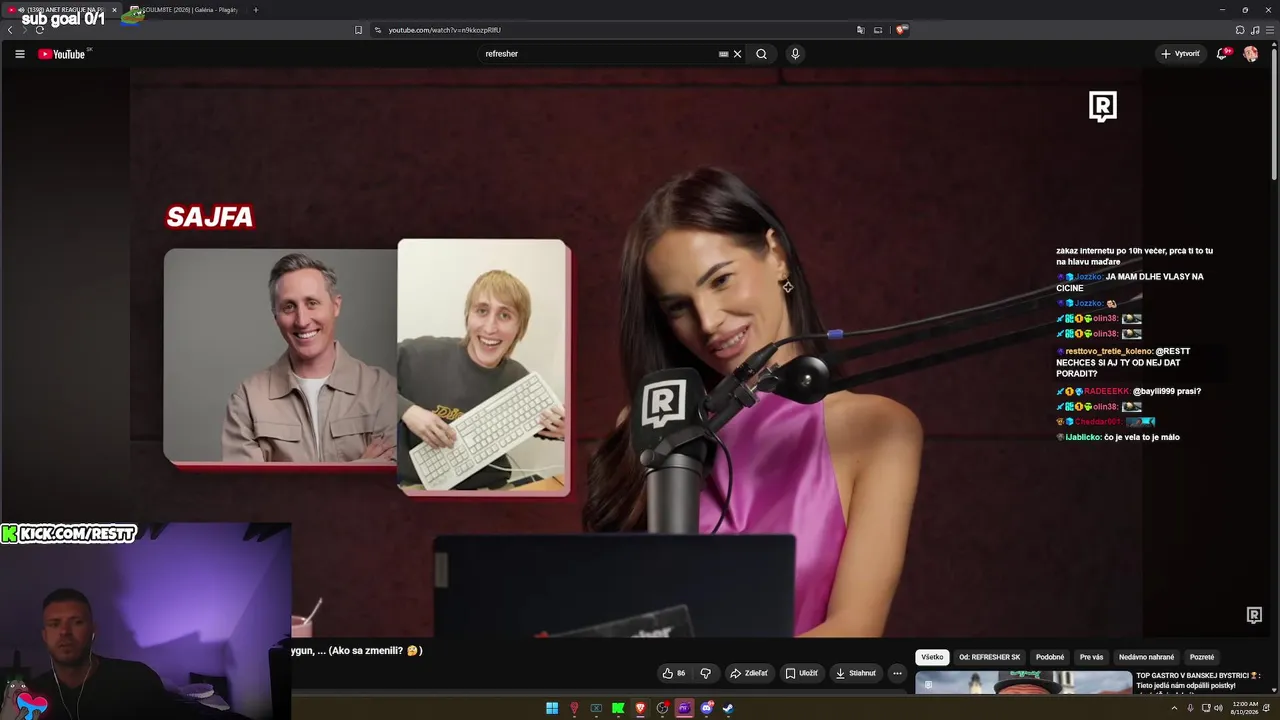Open Discord from the taskbar
1280x720 pixels.
tap(706, 709)
